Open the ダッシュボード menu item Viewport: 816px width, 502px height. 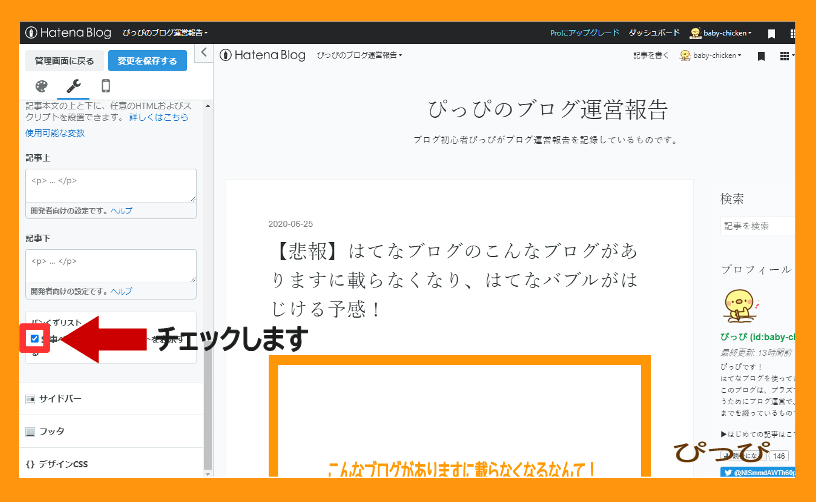pos(654,33)
